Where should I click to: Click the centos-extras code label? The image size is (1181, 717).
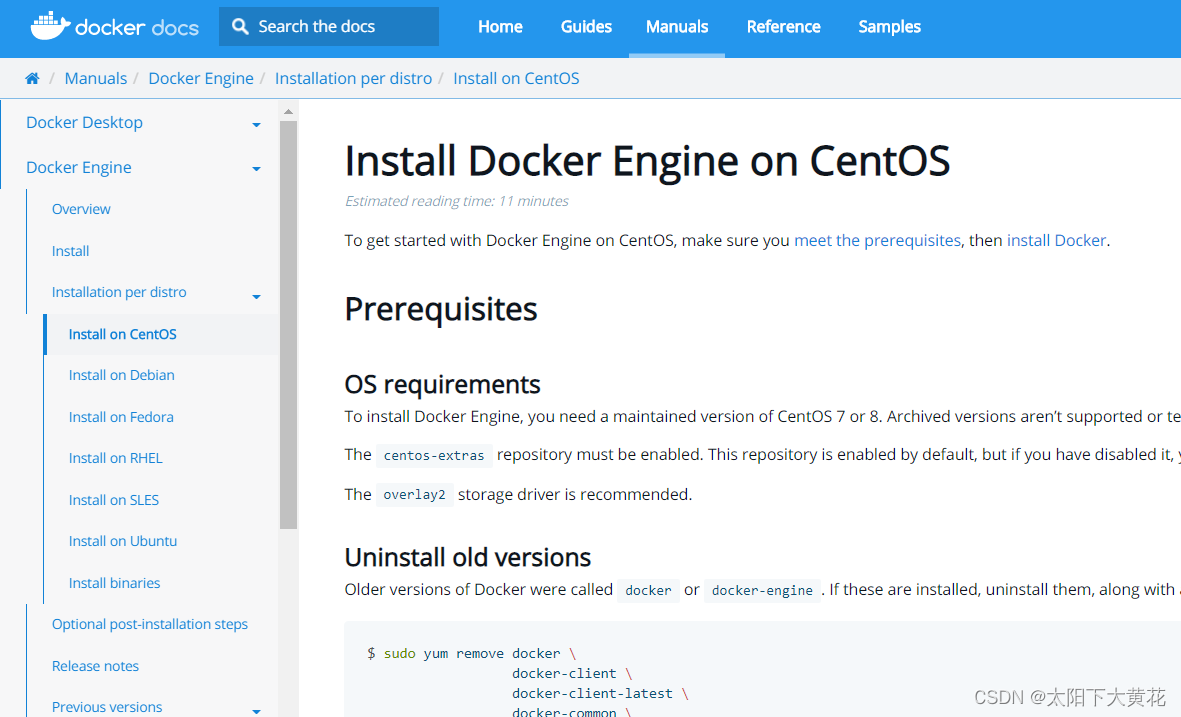pyautogui.click(x=434, y=456)
